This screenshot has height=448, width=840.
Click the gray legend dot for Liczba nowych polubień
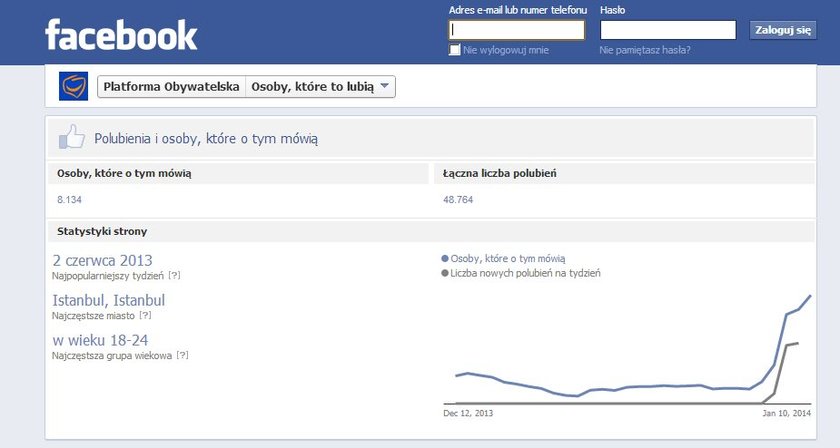pyautogui.click(x=445, y=273)
